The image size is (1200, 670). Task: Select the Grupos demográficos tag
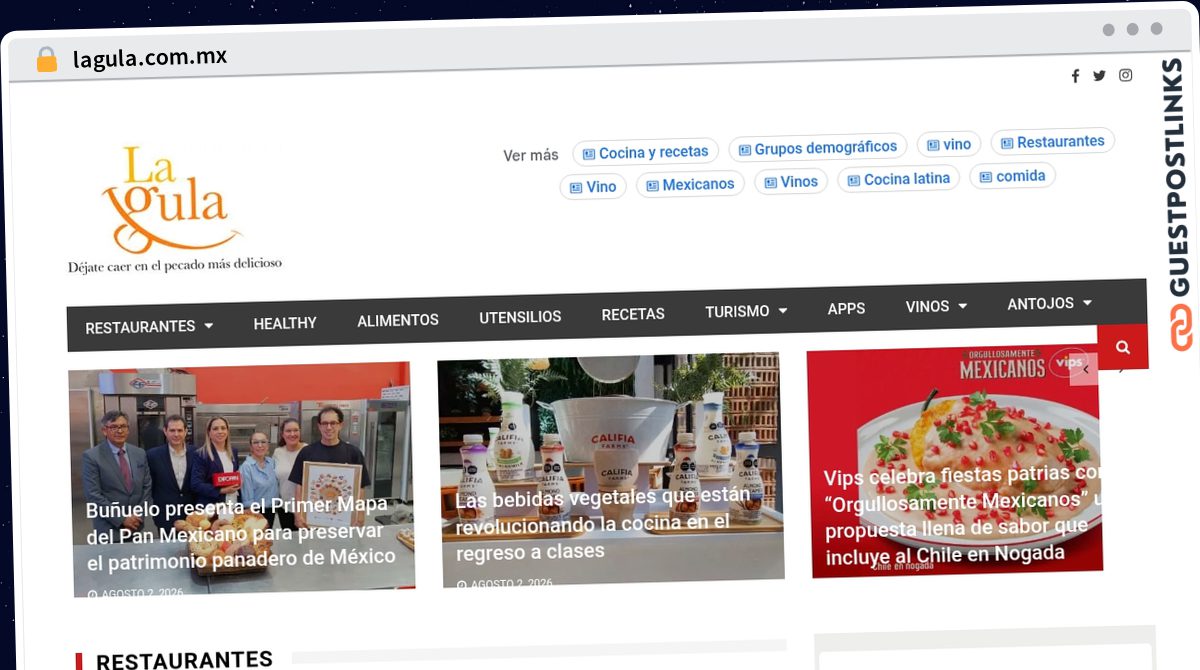[x=818, y=148]
